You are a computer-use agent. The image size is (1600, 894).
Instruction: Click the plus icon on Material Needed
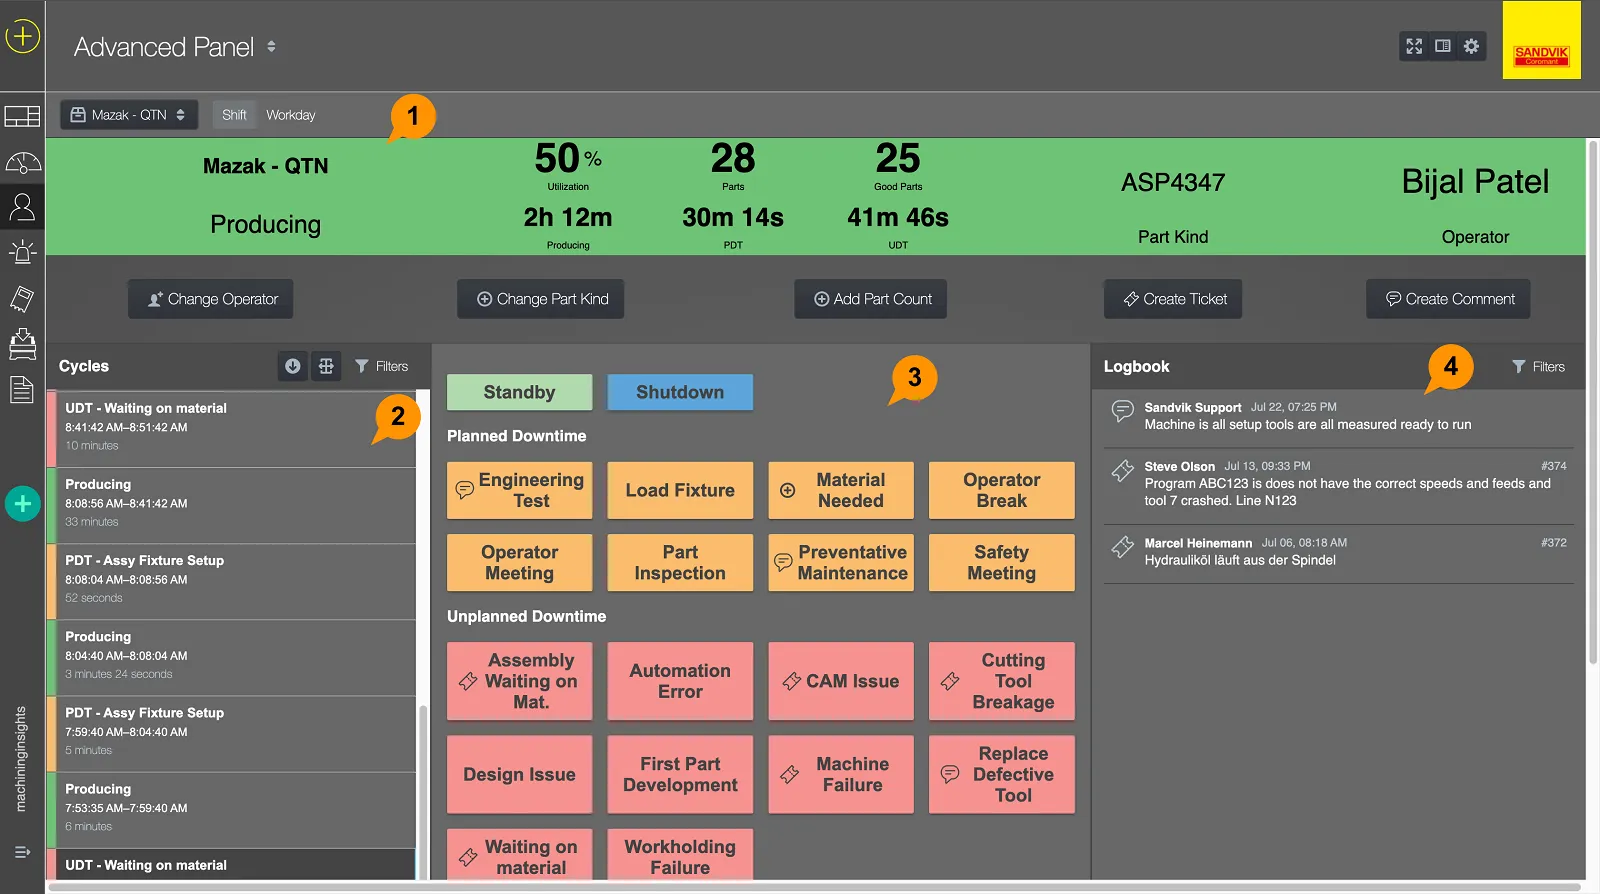coord(788,491)
